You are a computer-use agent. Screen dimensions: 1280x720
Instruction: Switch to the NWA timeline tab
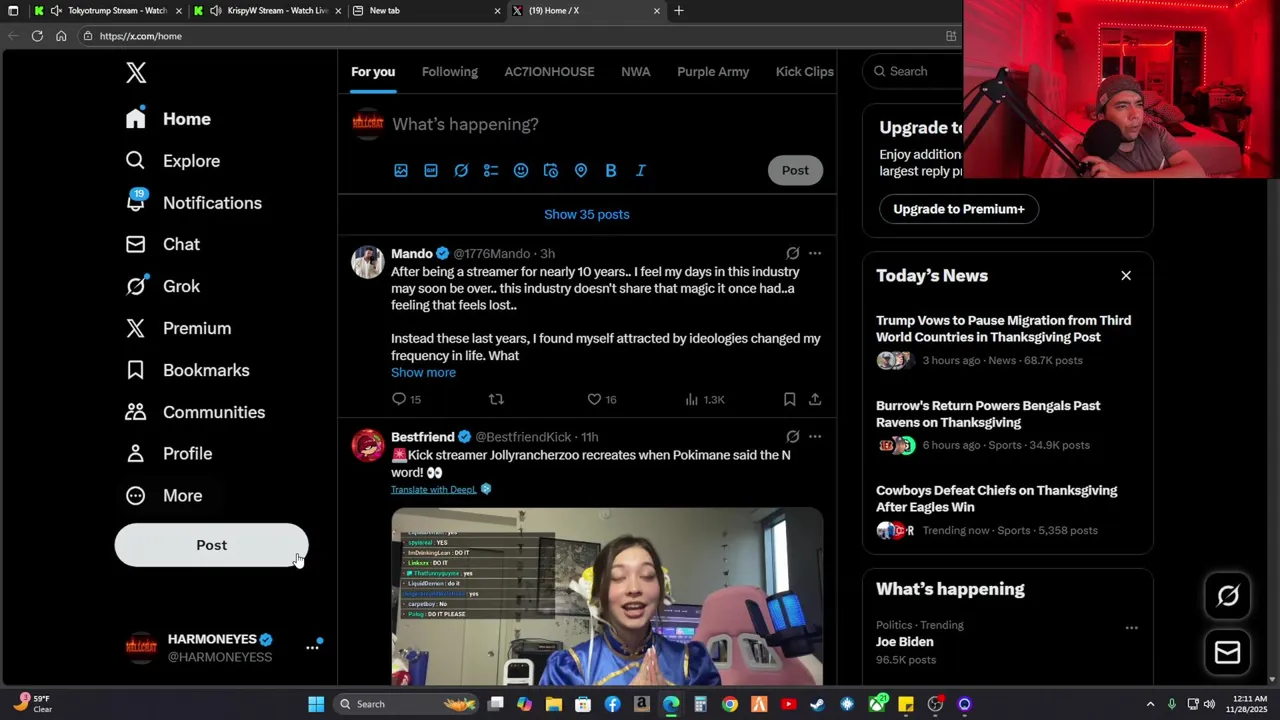635,72
